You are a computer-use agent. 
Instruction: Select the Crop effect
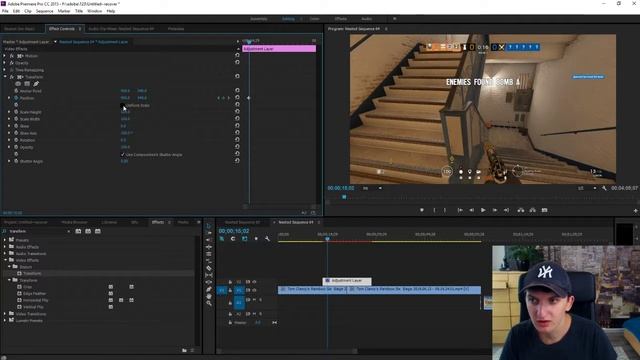(27, 287)
